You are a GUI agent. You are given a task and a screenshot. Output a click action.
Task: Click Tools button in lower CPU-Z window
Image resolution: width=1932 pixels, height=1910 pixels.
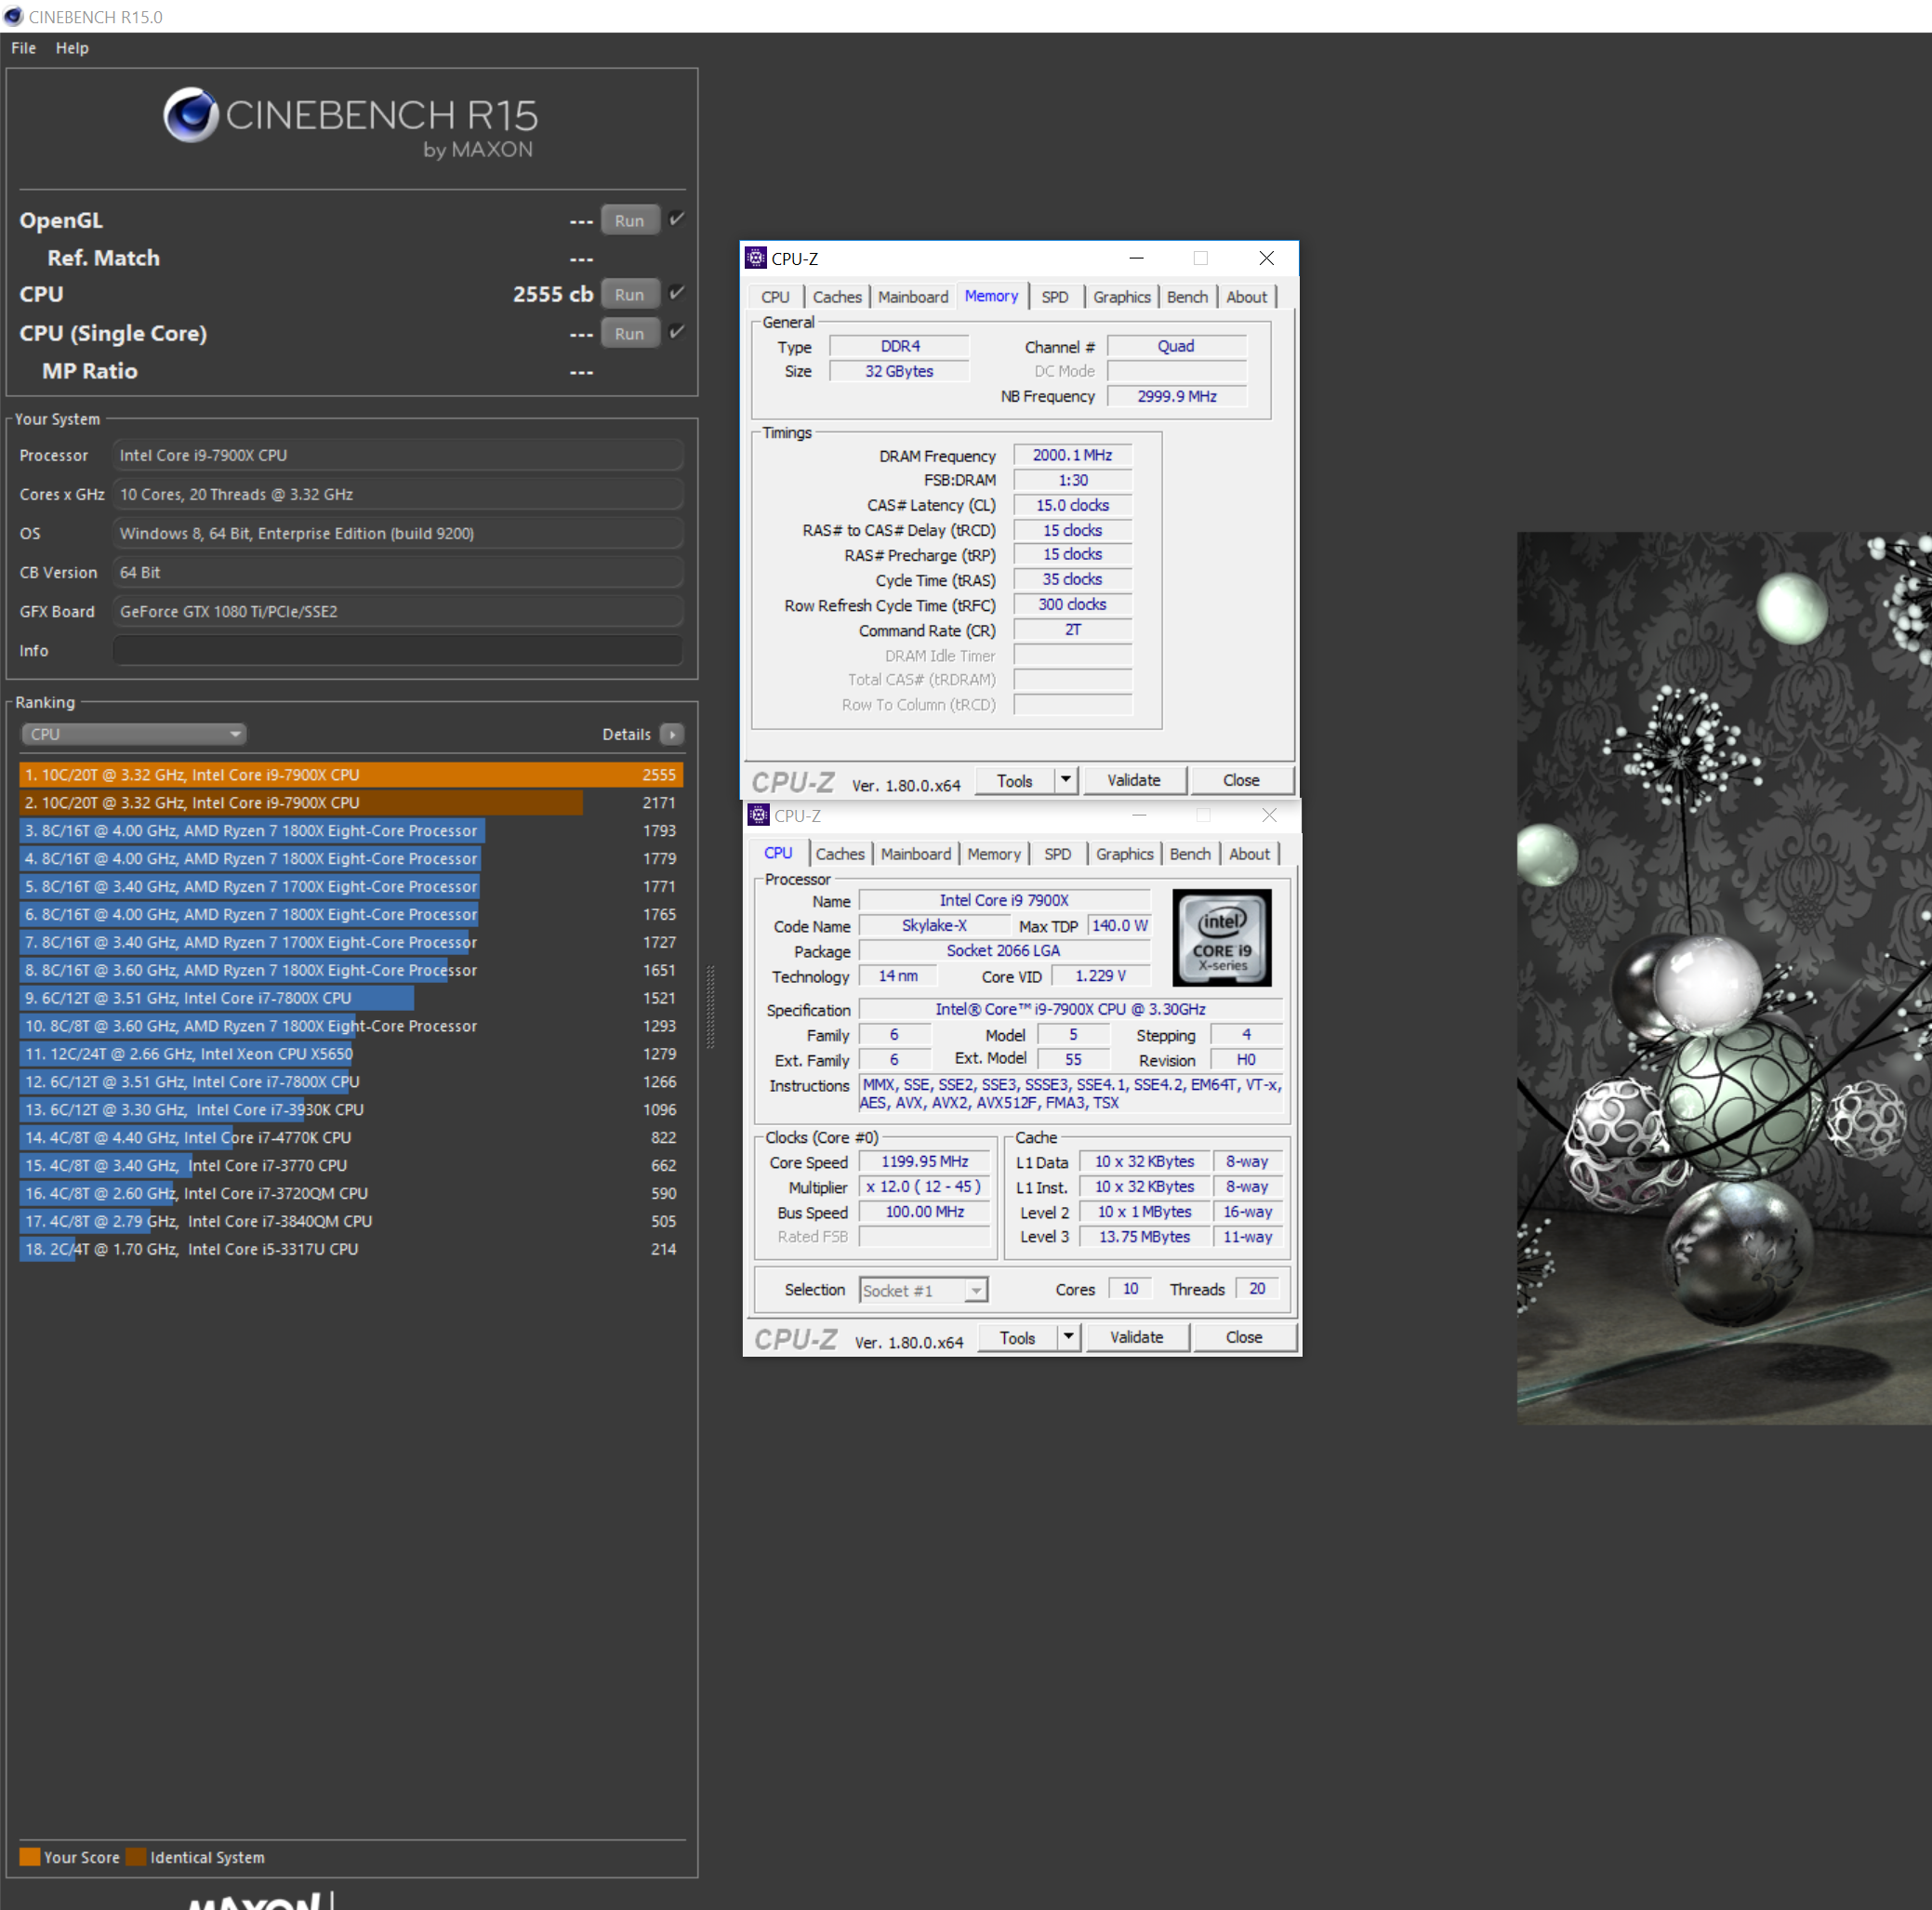pos(1017,1337)
